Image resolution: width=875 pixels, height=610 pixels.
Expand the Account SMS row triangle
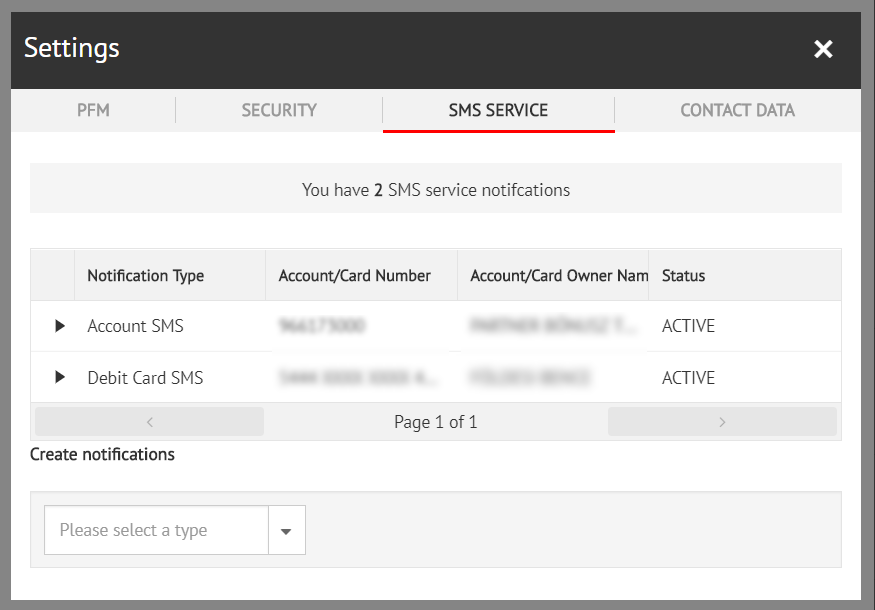coord(60,326)
